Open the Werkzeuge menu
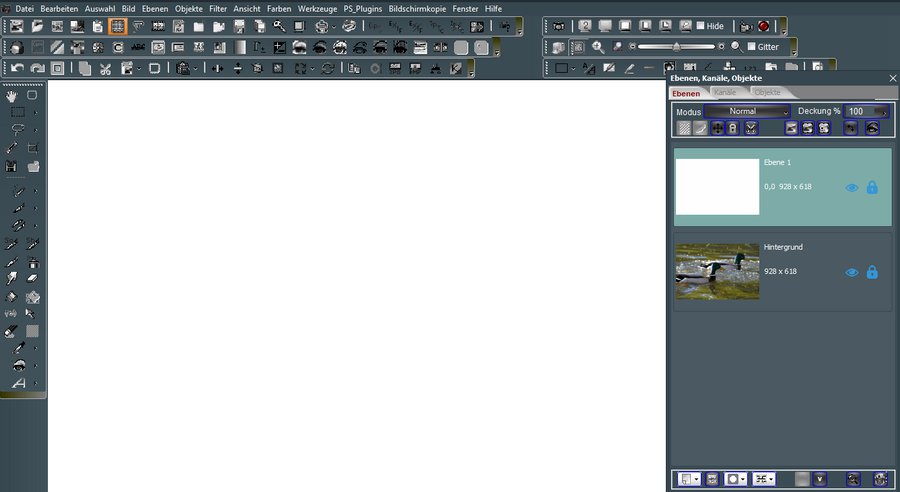900x492 pixels. pyautogui.click(x=317, y=8)
